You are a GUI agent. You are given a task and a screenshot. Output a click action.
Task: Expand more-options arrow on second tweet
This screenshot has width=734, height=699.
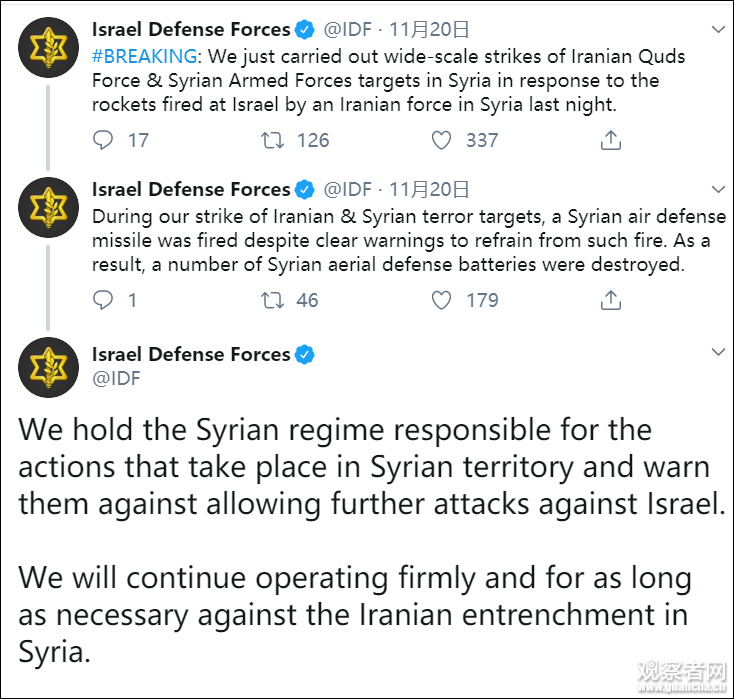[x=717, y=189]
